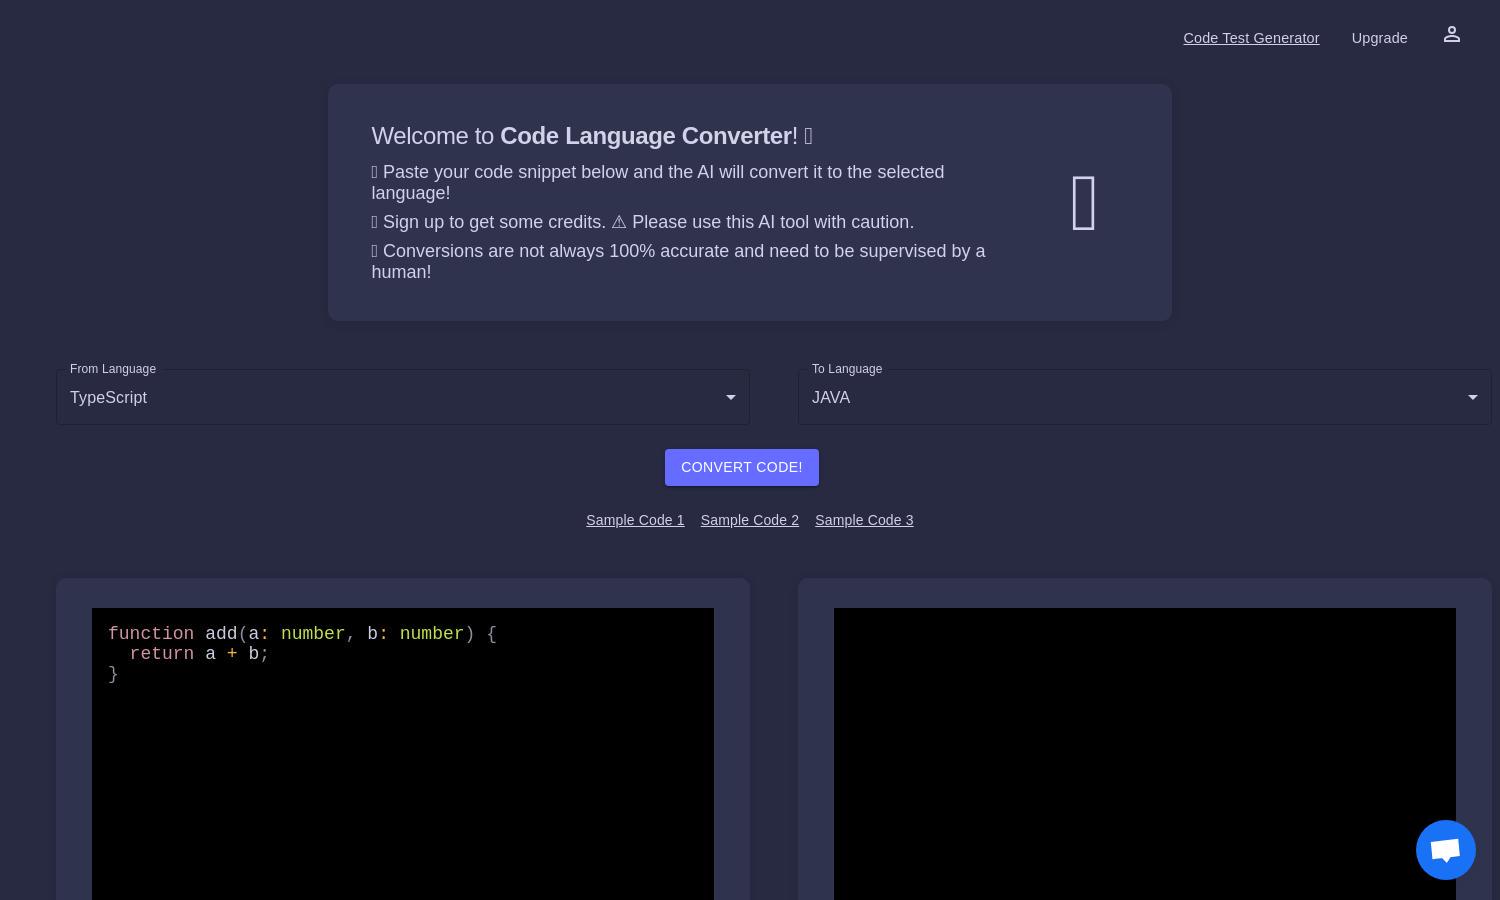
Task: Click the Welcome to Code Language Converter heading
Action: pos(592,136)
